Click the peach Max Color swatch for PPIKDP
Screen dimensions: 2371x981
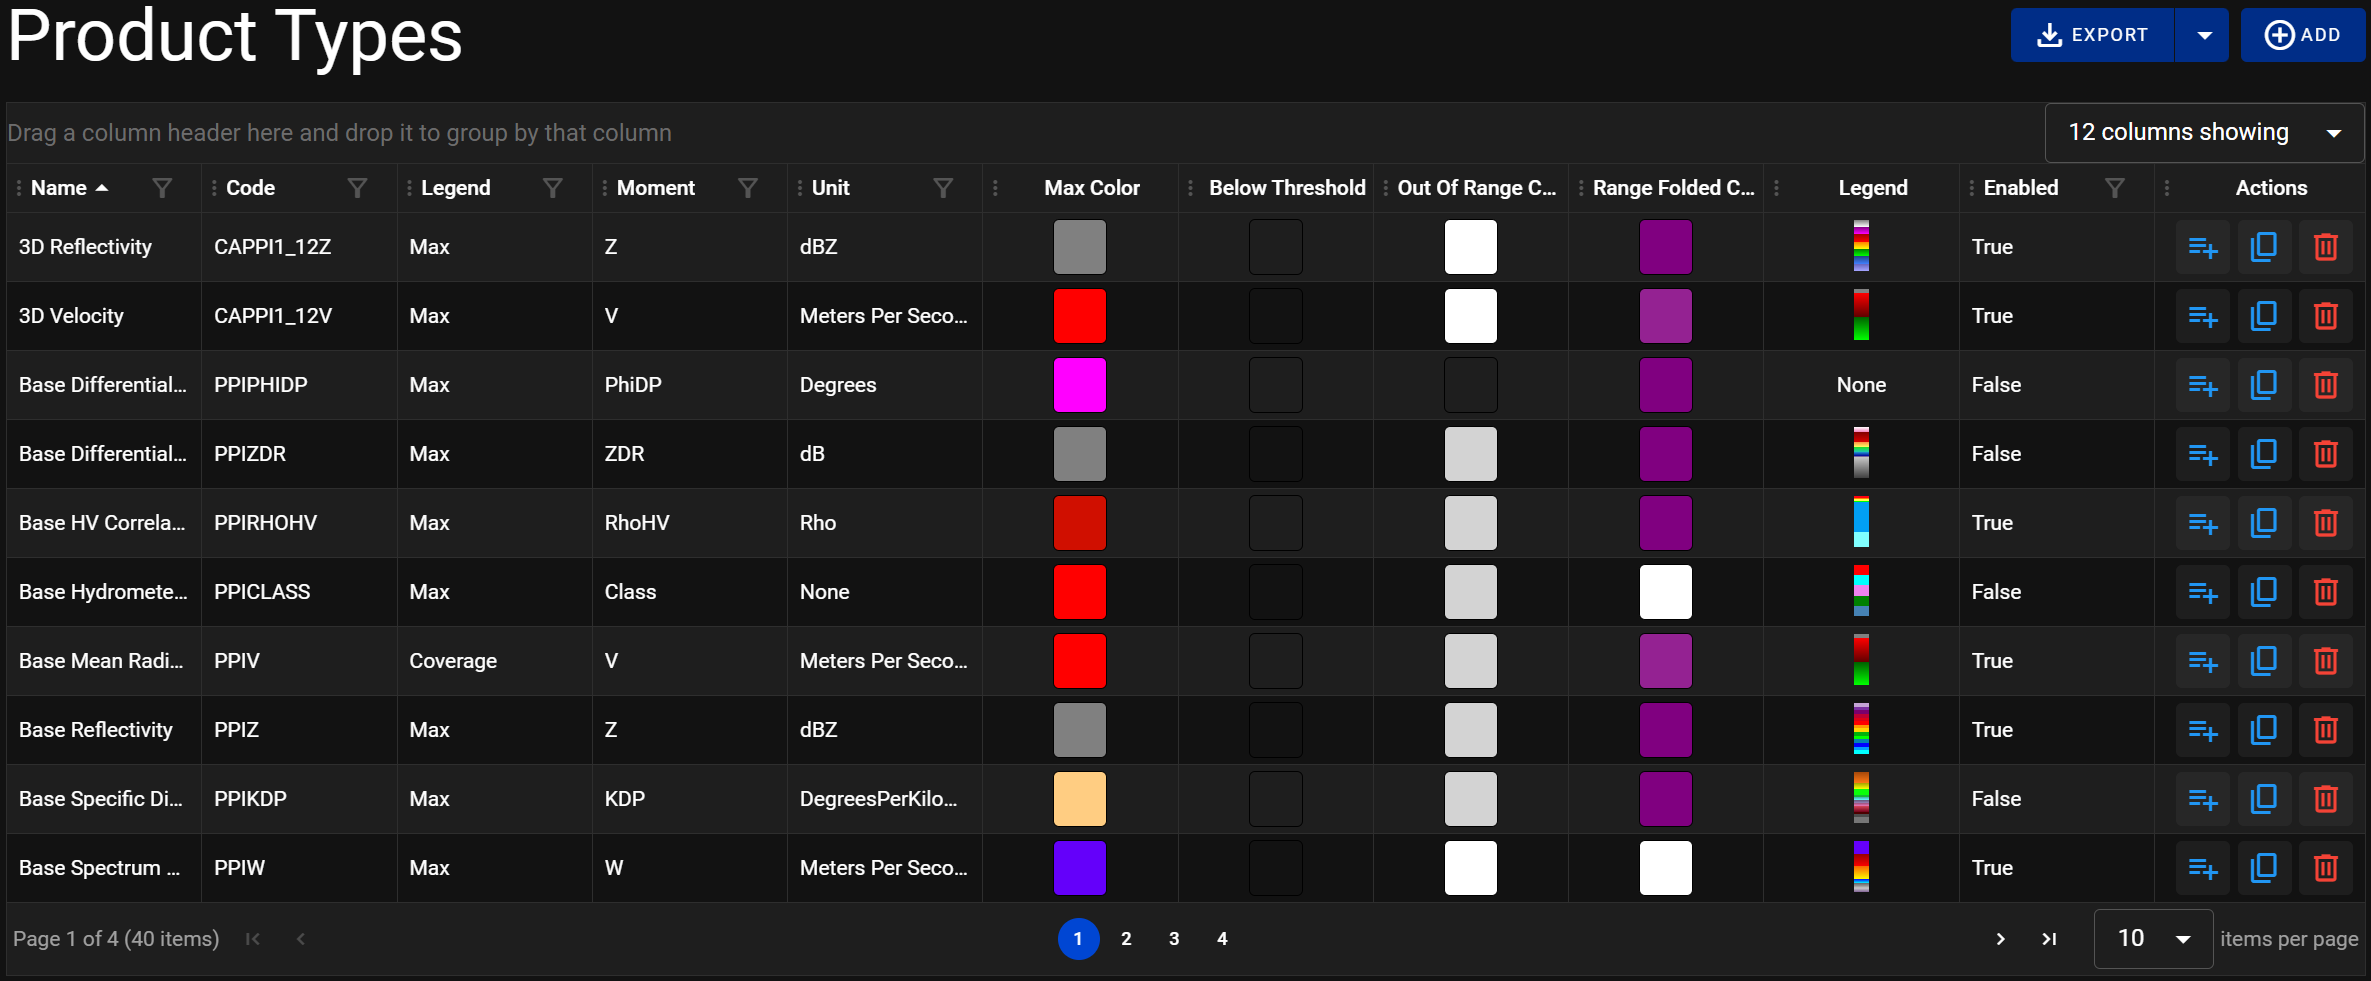[1080, 799]
